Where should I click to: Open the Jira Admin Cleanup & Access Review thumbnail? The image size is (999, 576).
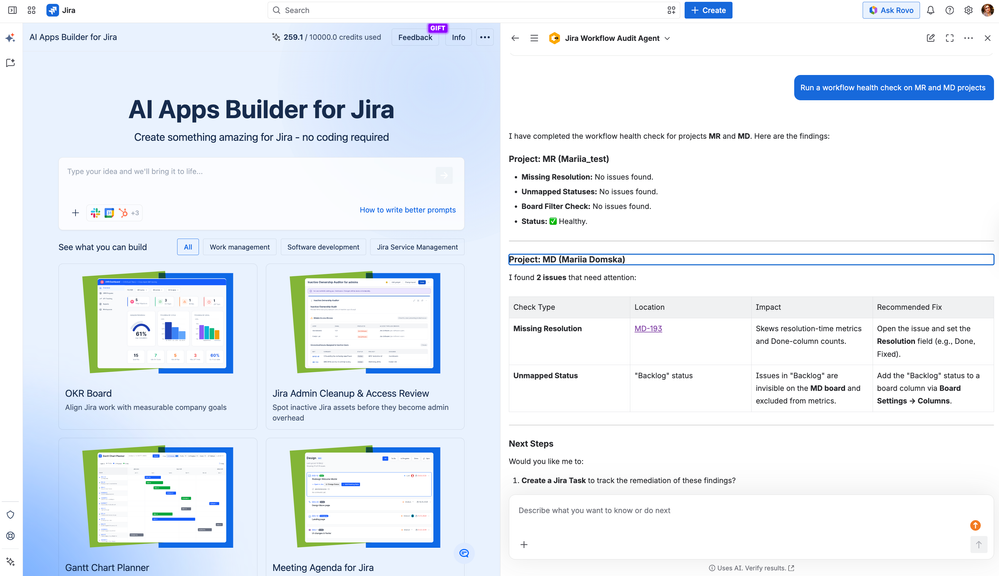[365, 324]
